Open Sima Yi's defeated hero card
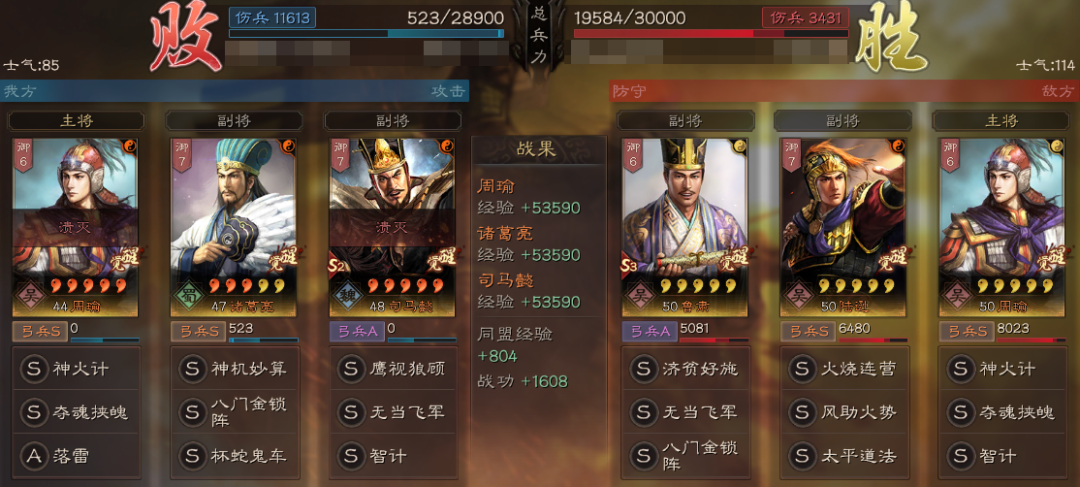The image size is (1080, 487). 392,227
